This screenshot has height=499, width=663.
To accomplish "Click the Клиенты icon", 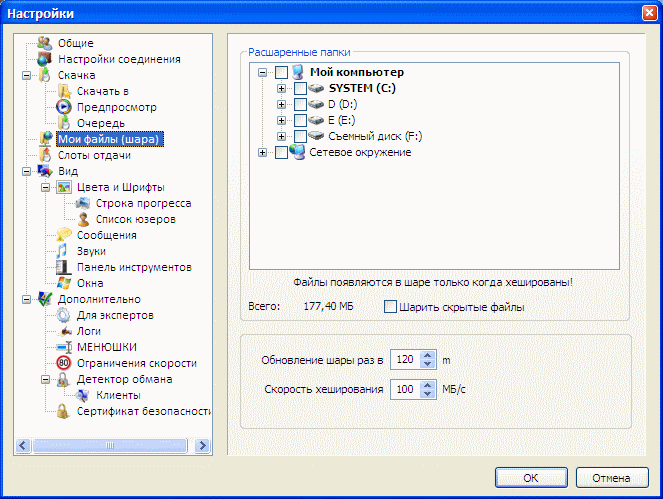I will [x=83, y=395].
